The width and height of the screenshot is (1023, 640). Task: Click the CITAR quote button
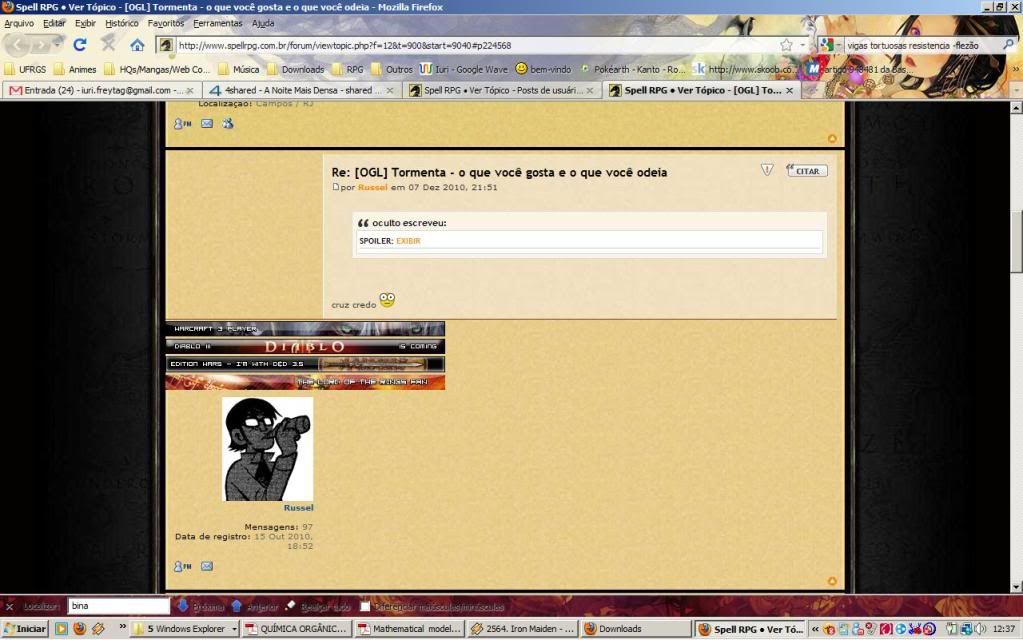pos(806,171)
